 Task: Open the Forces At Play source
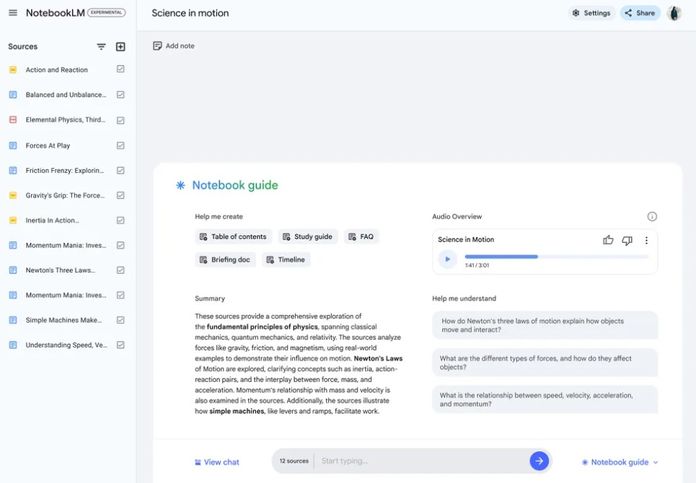[x=47, y=145]
